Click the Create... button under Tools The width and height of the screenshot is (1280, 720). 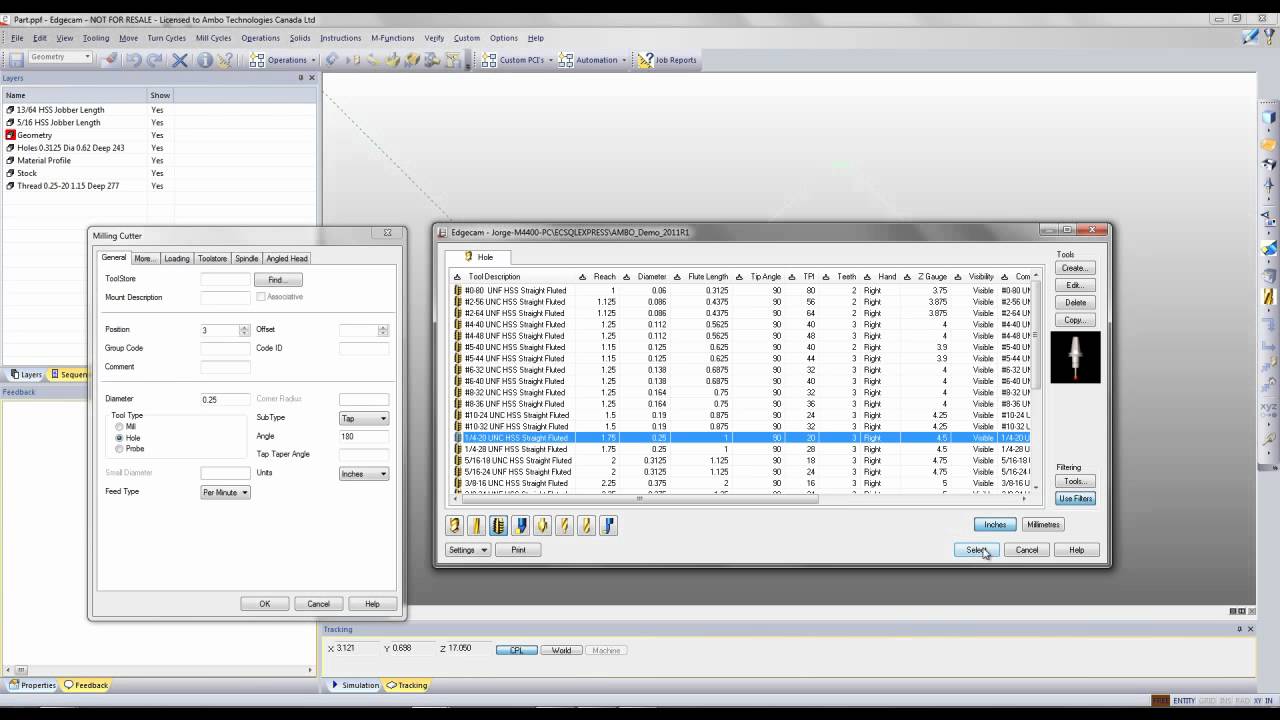click(1075, 268)
